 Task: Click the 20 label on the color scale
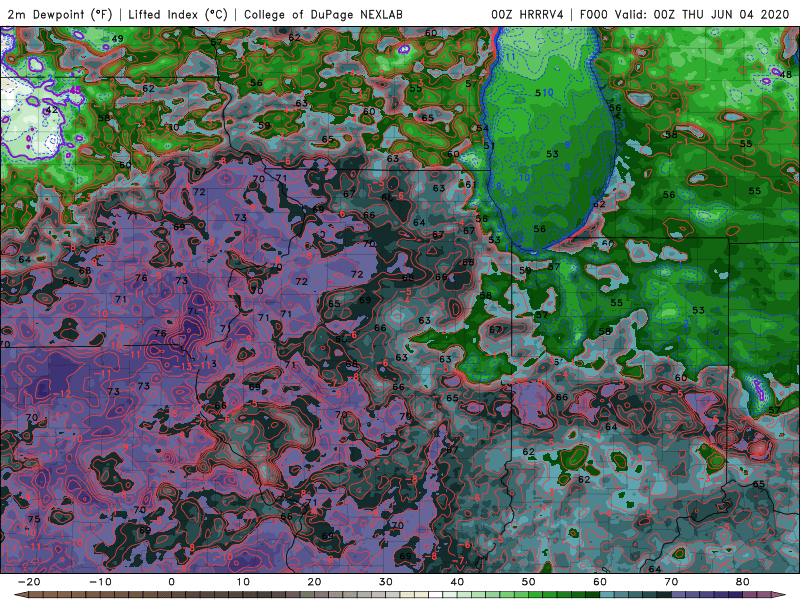click(x=314, y=582)
